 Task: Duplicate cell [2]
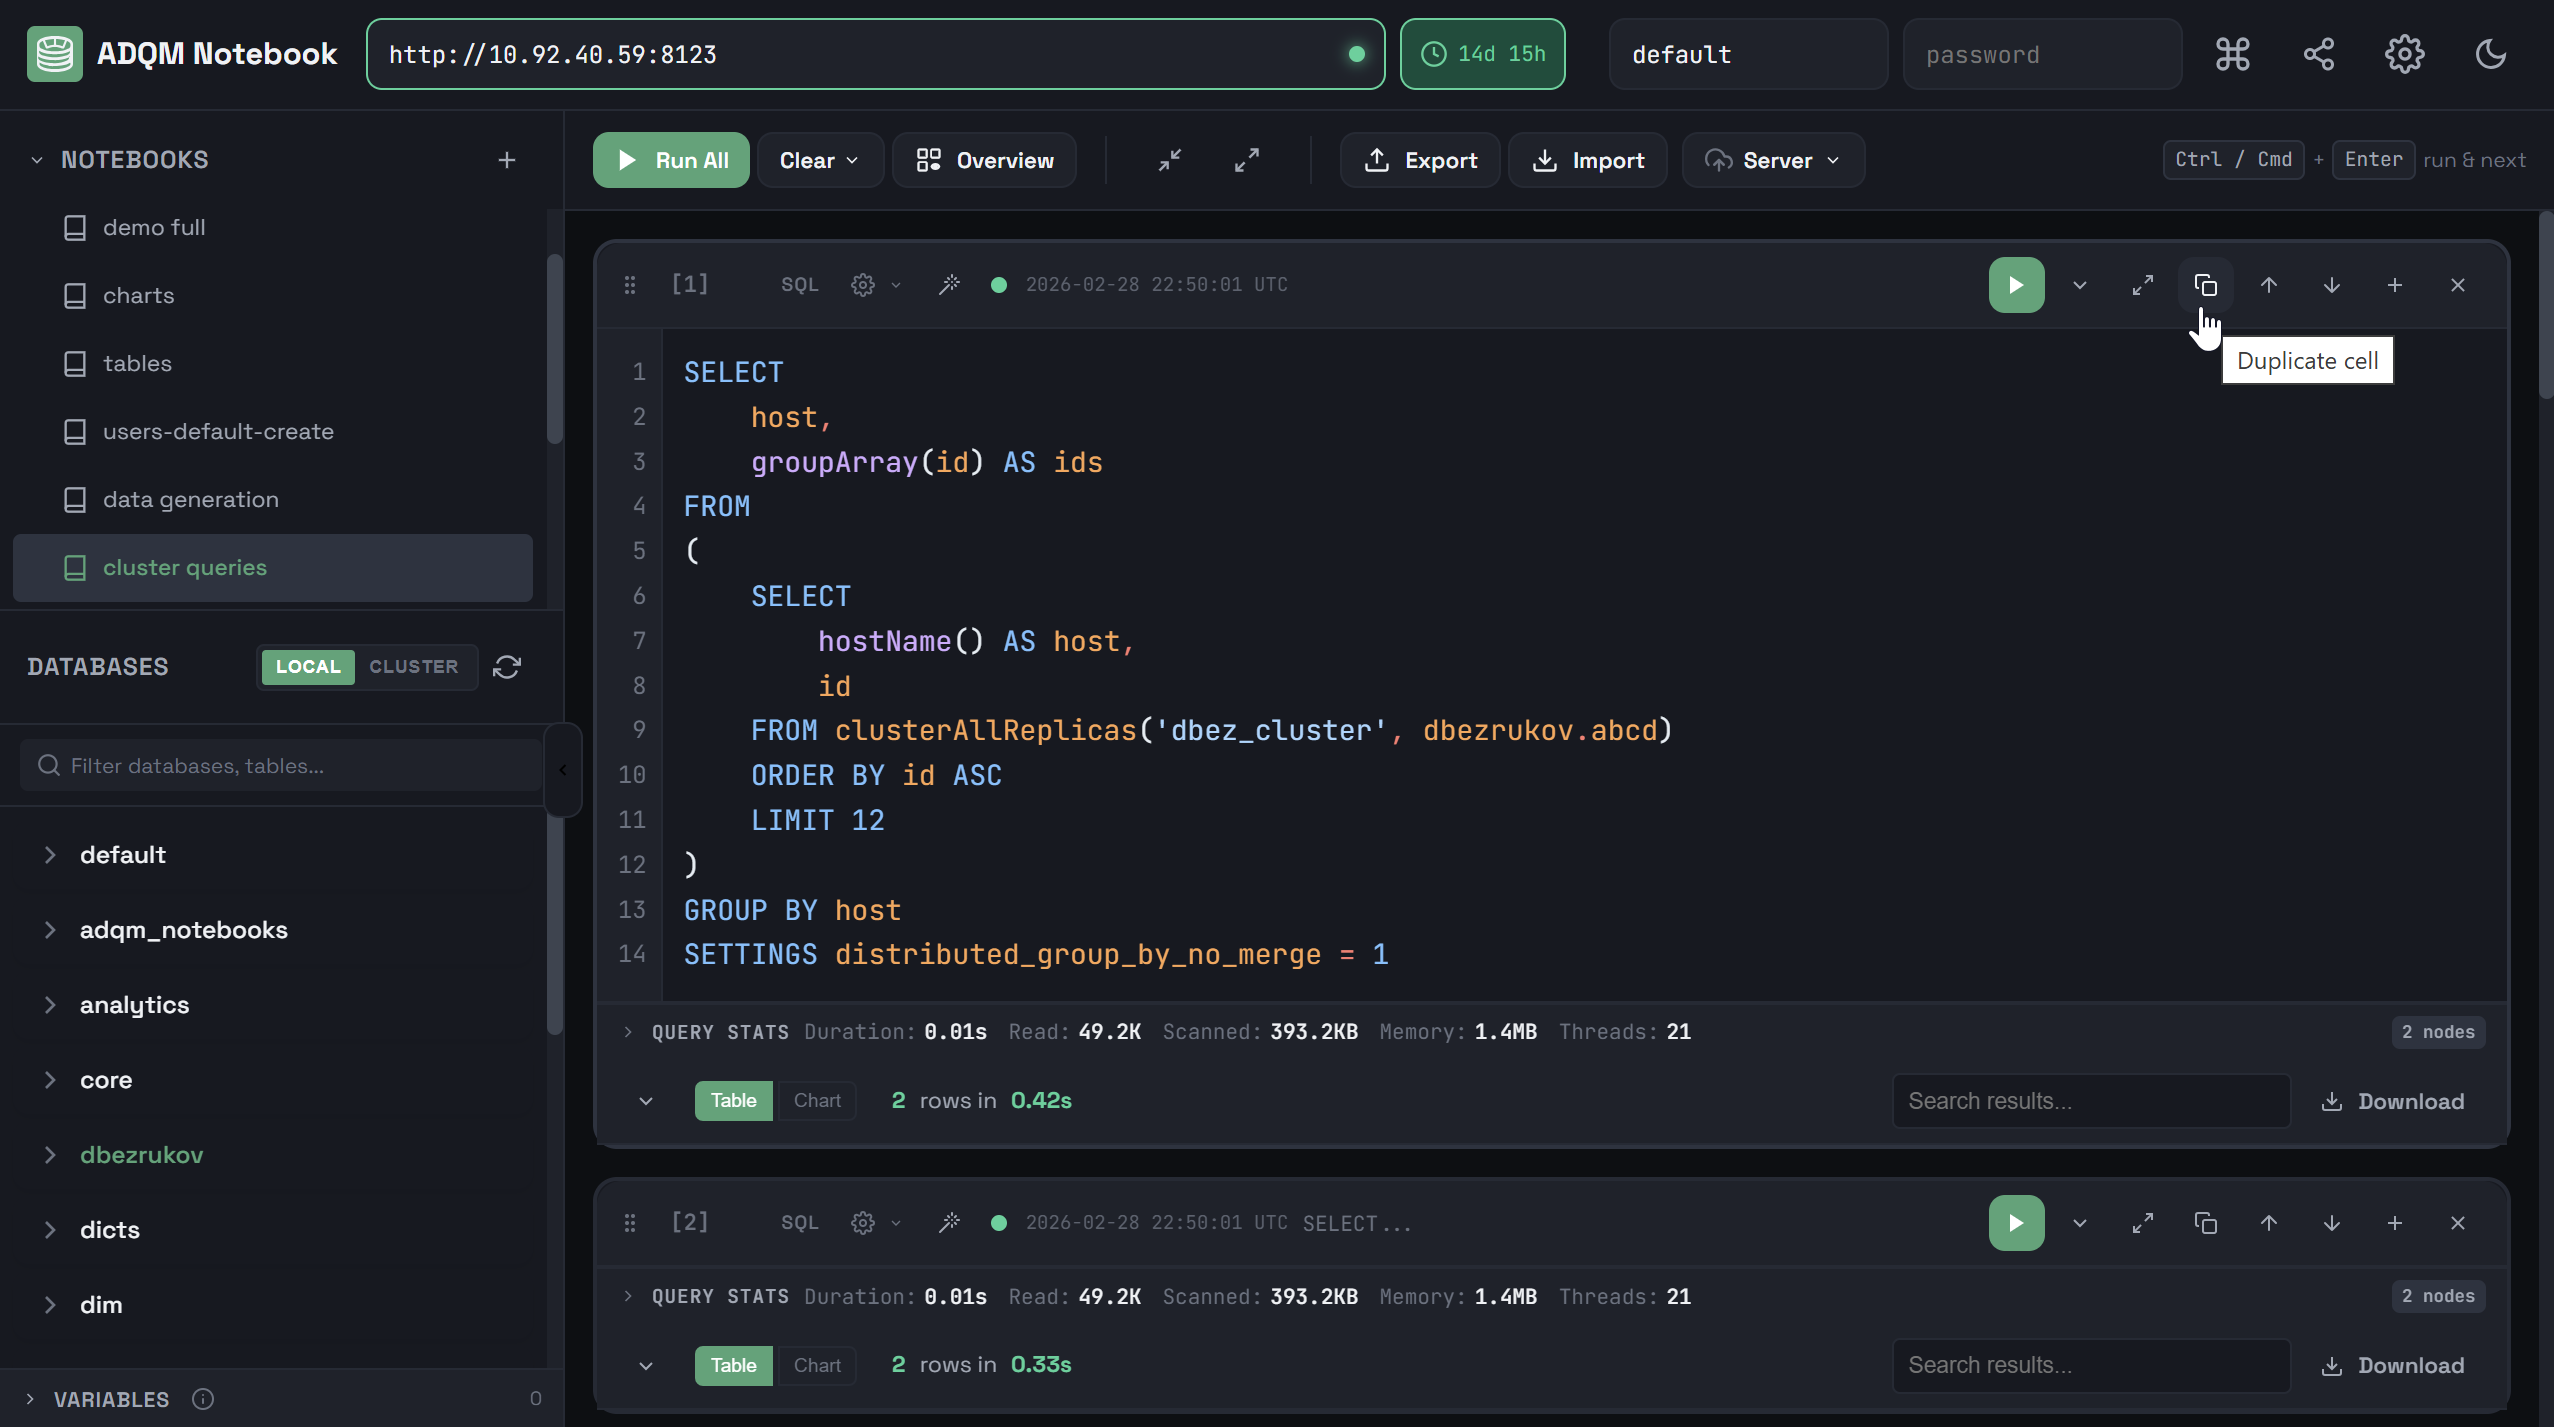coord(2205,1223)
